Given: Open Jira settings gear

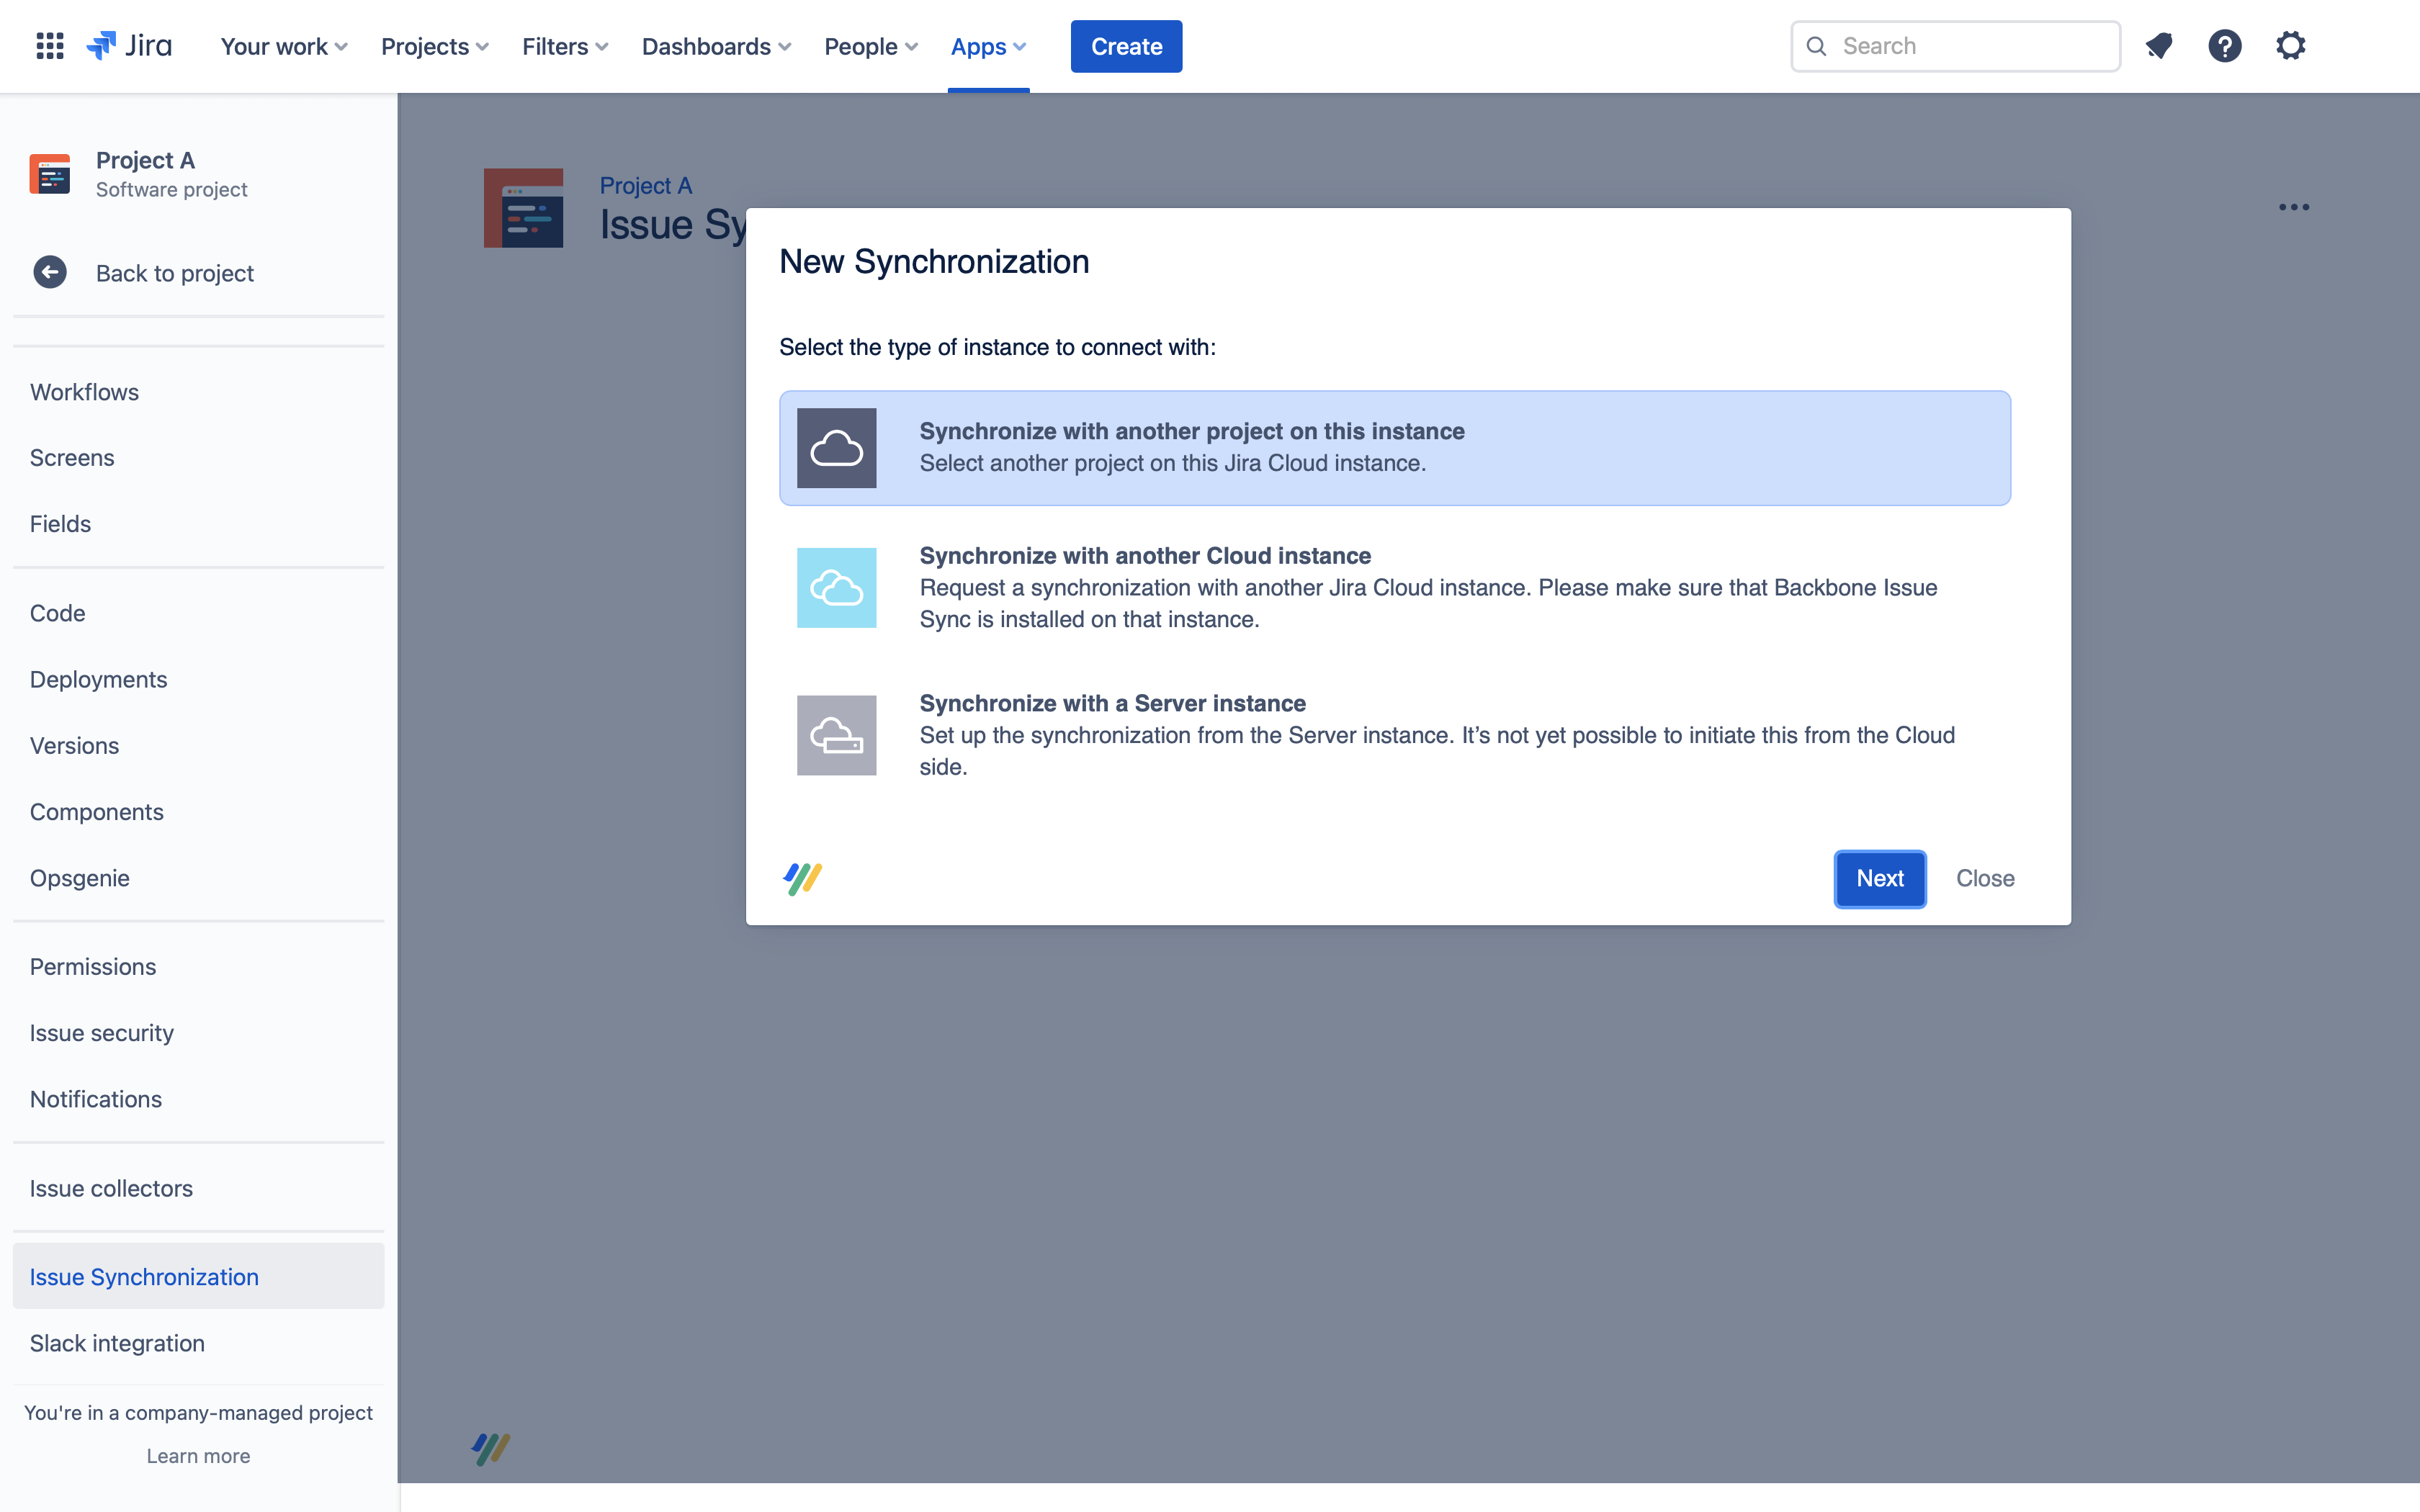Looking at the screenshot, I should [2291, 45].
